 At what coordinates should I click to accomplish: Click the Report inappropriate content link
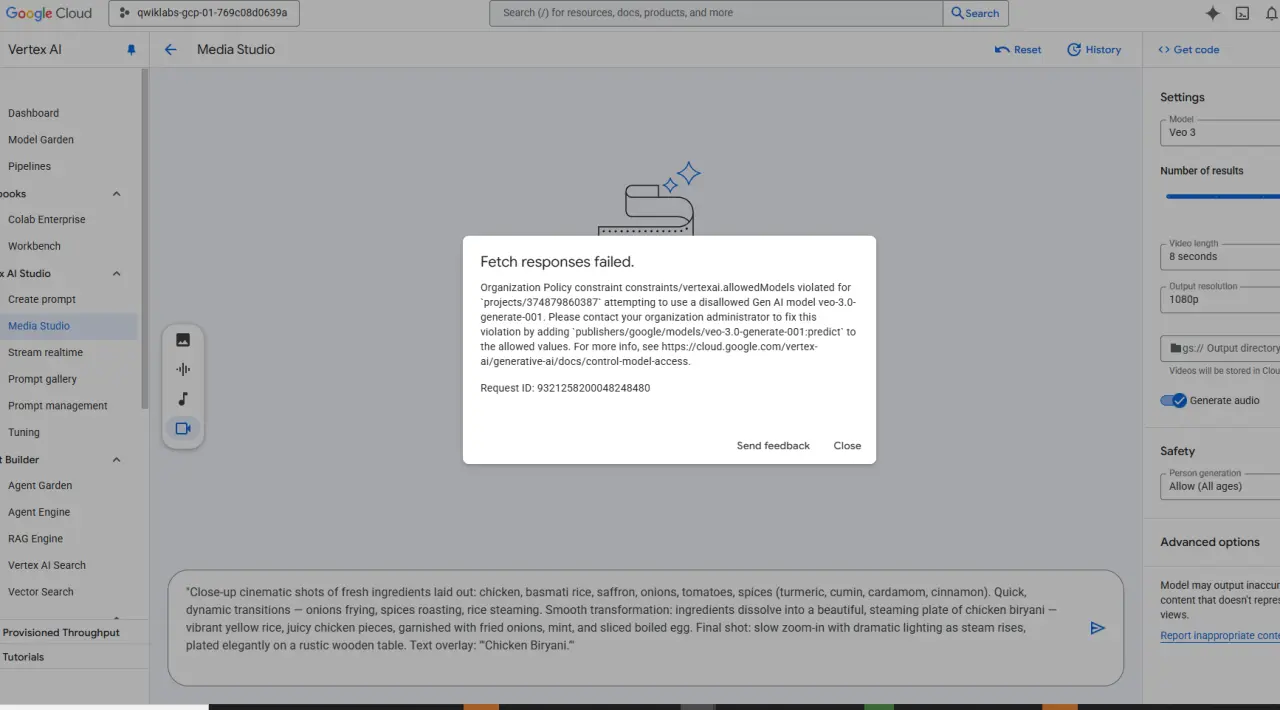pyautogui.click(x=1220, y=635)
